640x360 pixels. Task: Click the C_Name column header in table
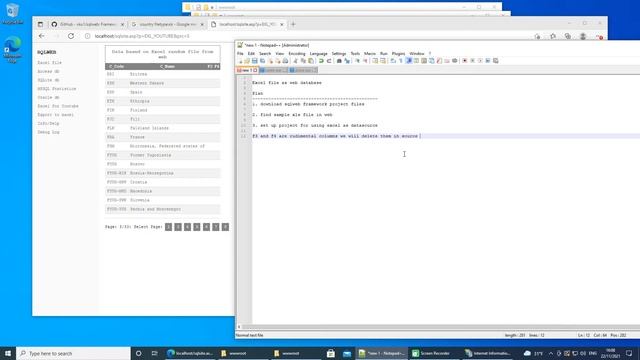pos(167,67)
